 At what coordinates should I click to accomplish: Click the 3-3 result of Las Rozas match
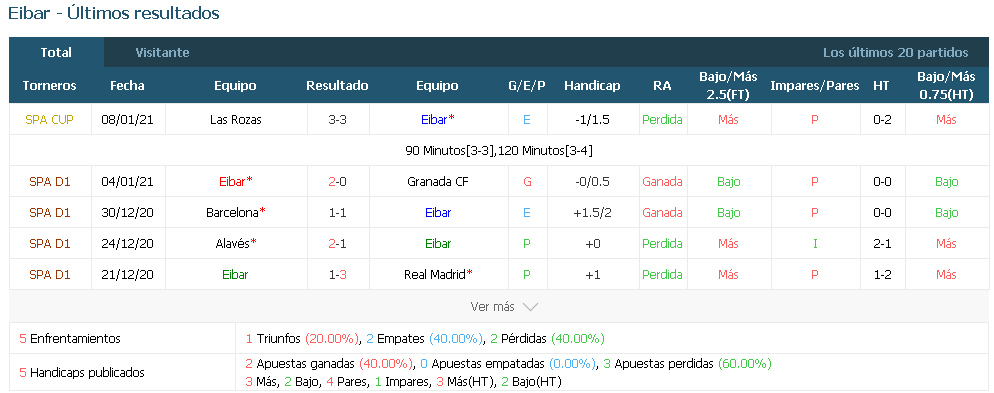(337, 119)
